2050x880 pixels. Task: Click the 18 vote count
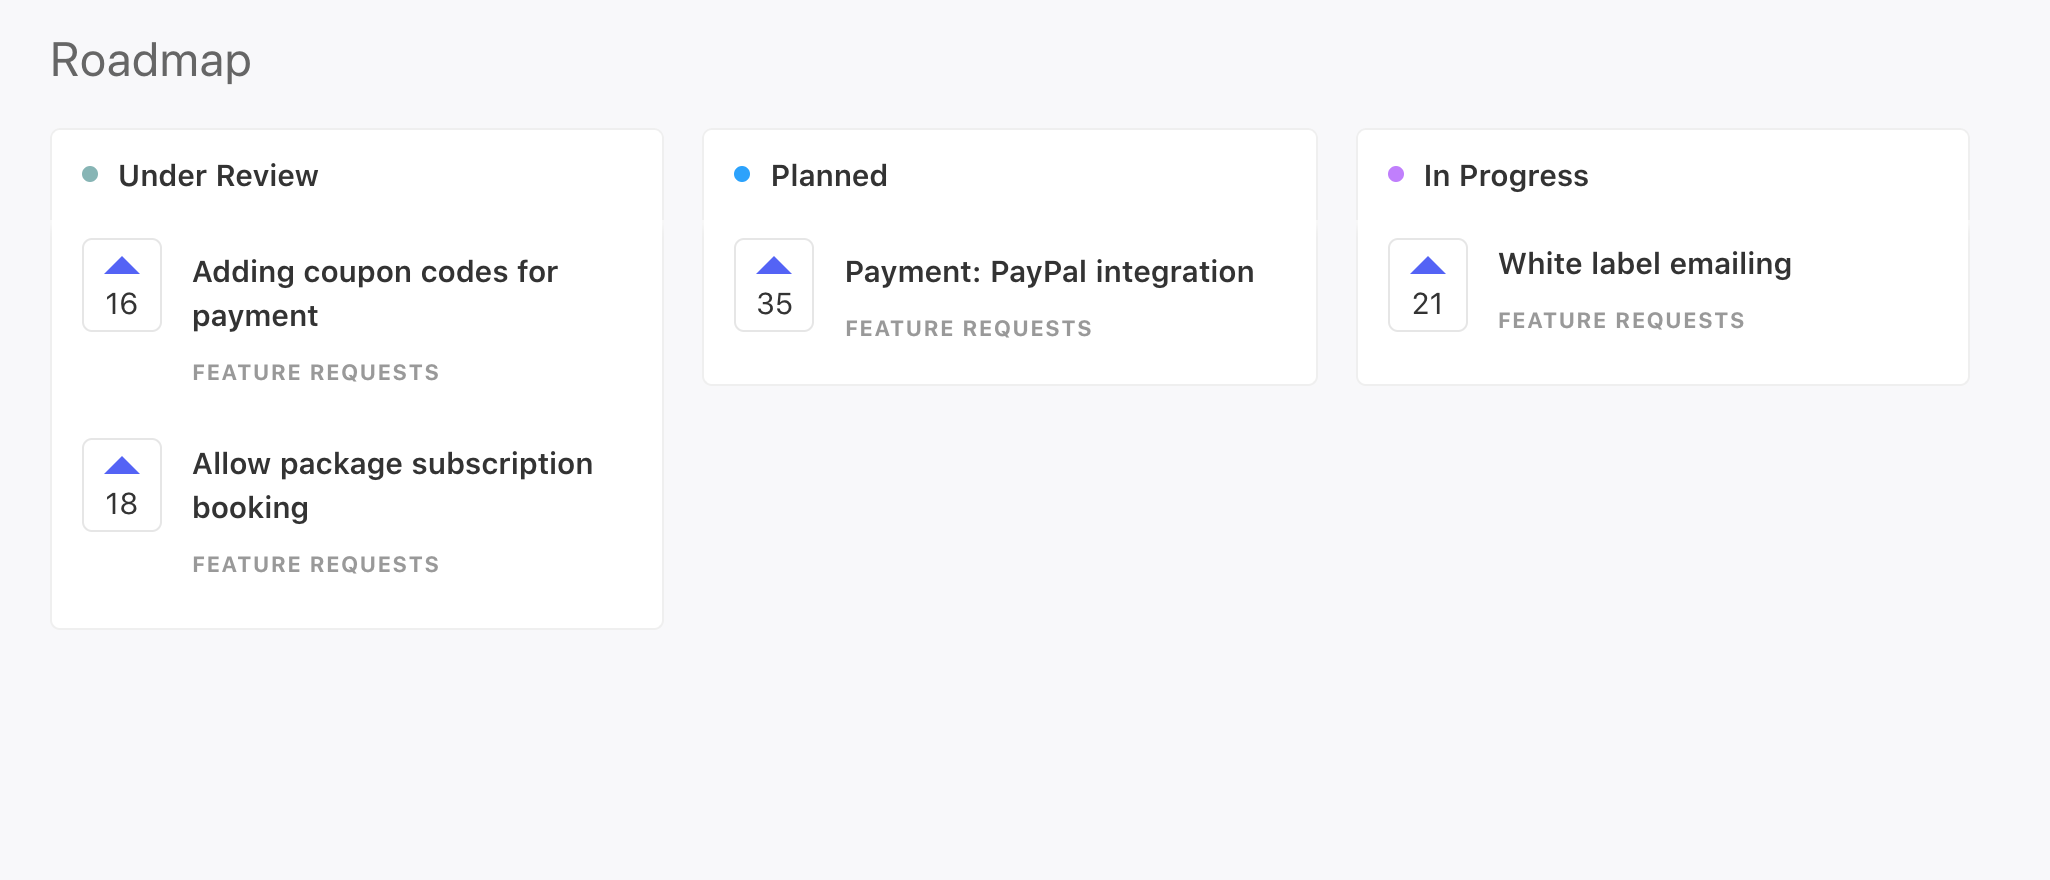pyautogui.click(x=122, y=504)
